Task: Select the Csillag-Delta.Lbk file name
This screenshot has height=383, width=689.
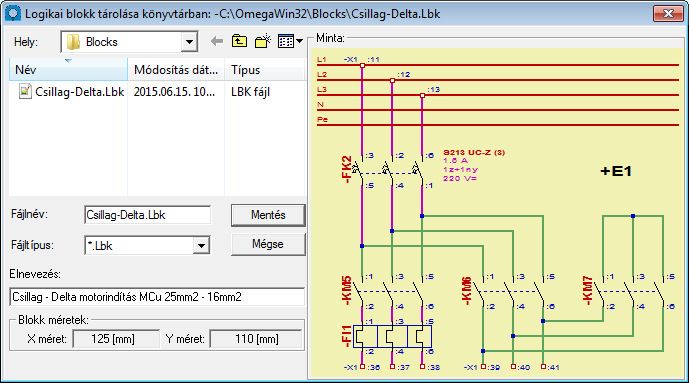Action: click(x=80, y=92)
